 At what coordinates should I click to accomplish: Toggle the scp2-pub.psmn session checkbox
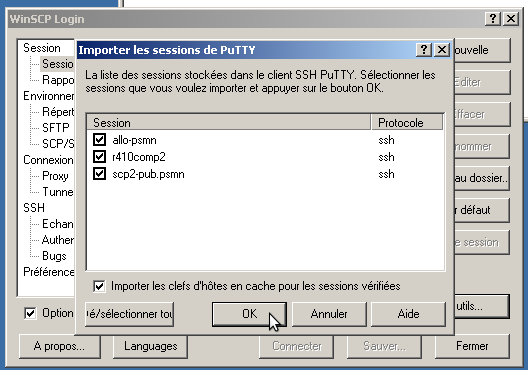(x=99, y=174)
